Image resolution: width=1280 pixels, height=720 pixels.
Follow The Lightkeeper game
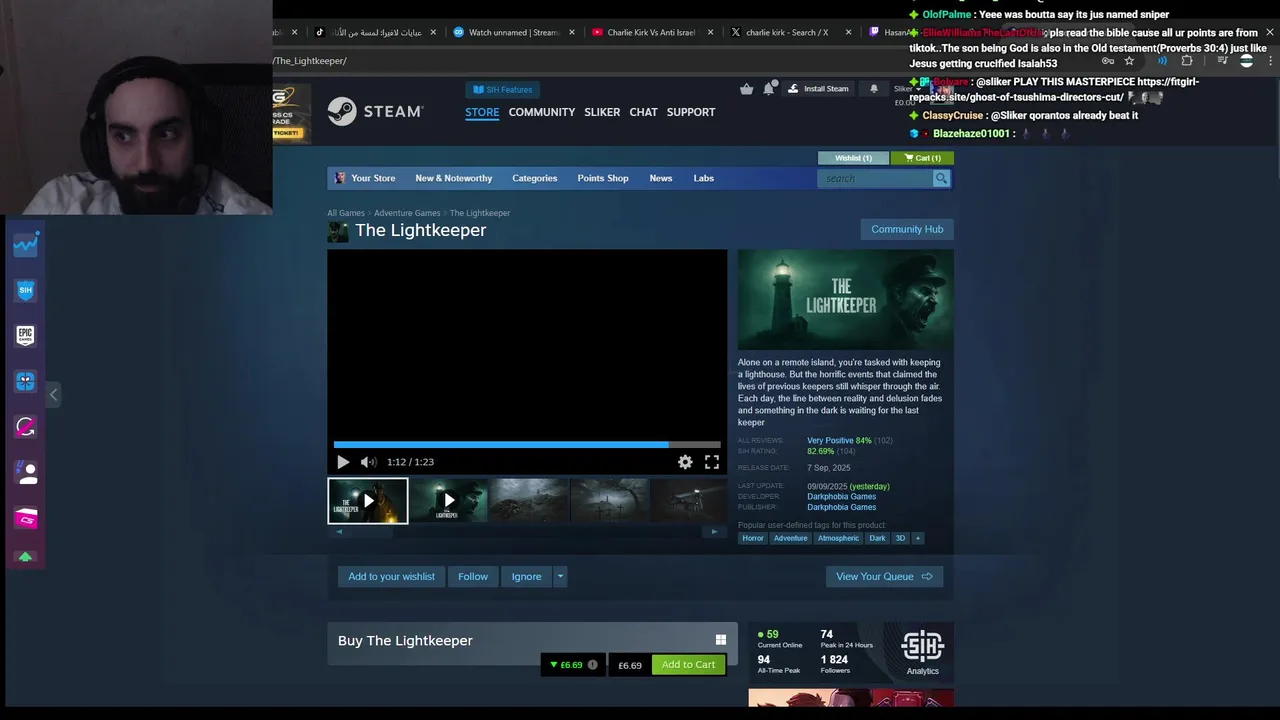coord(473,576)
